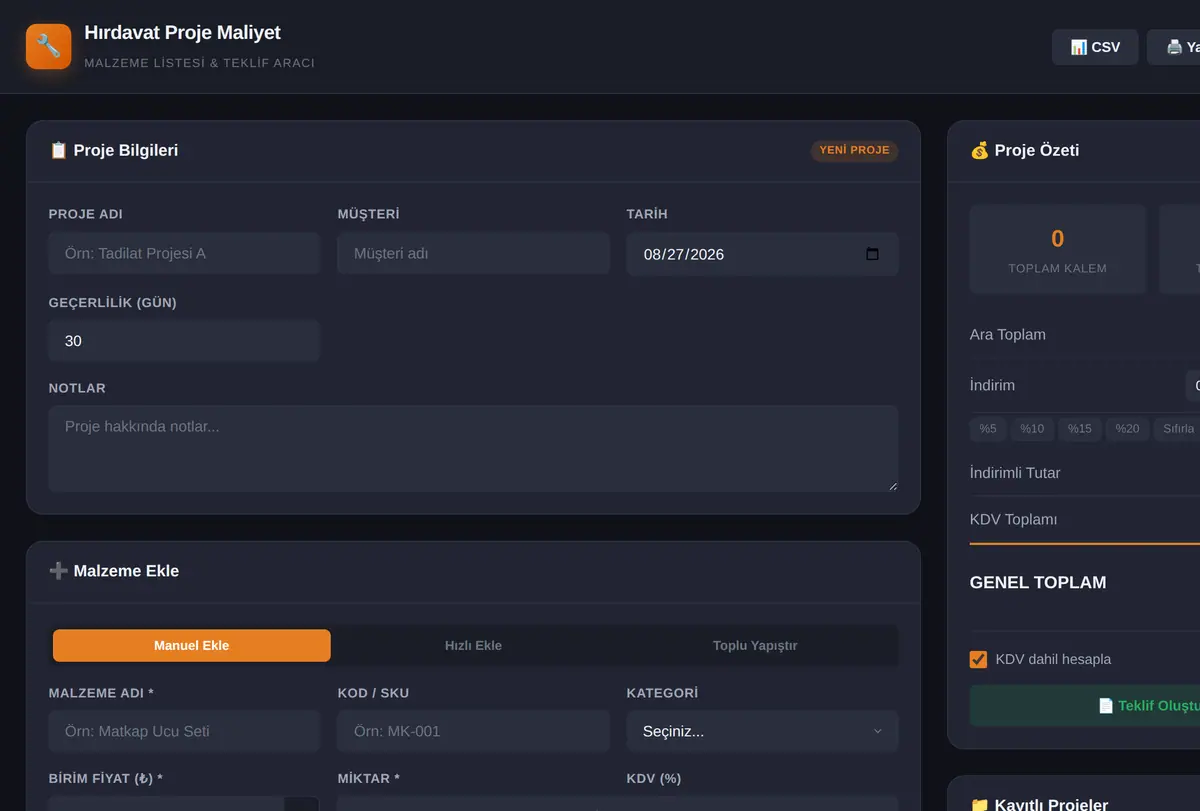Click the orange wrench app logo
Viewport: 1200px width, 811px height.
[x=49, y=46]
